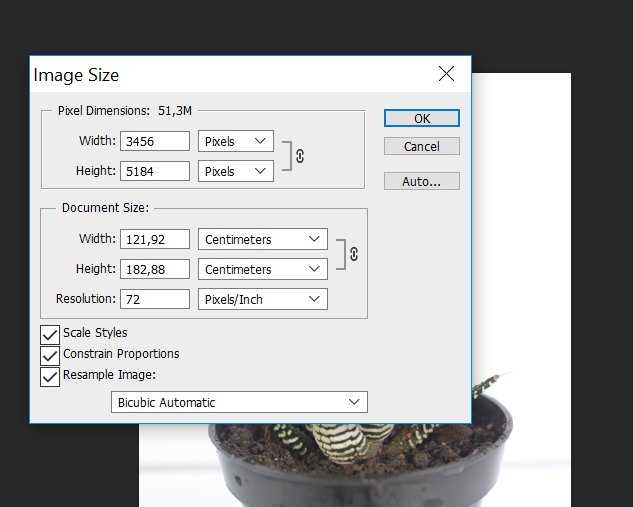The height and width of the screenshot is (507, 633).
Task: Click the Pixel Dimensions 51,3M label
Action: pyautogui.click(x=125, y=111)
